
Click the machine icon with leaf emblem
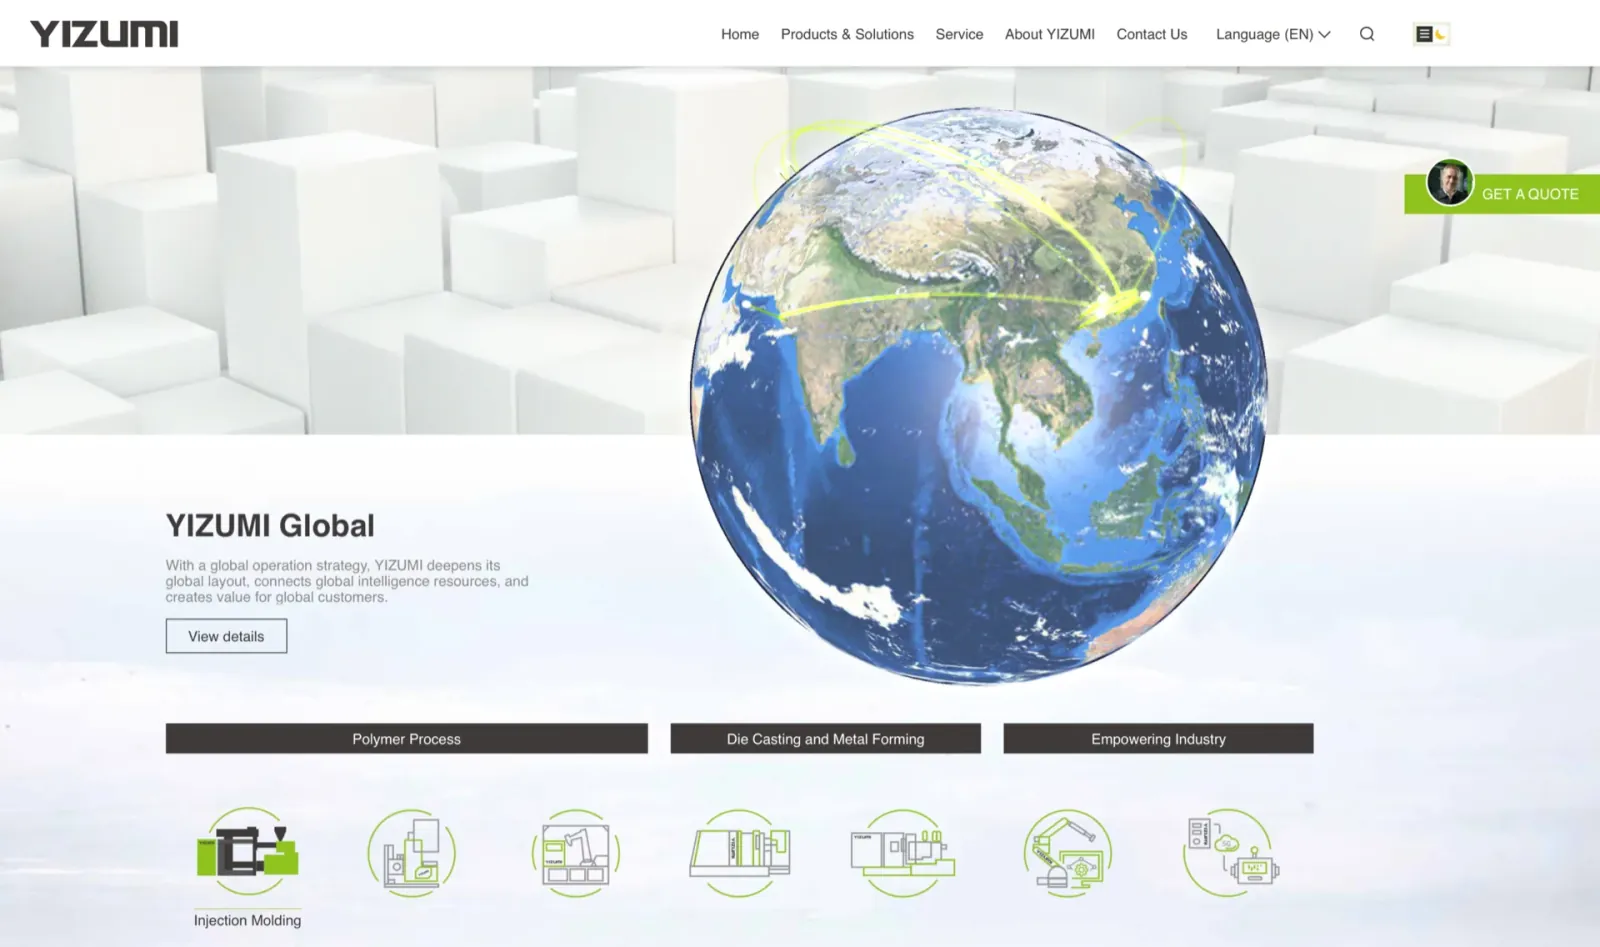(x=411, y=853)
